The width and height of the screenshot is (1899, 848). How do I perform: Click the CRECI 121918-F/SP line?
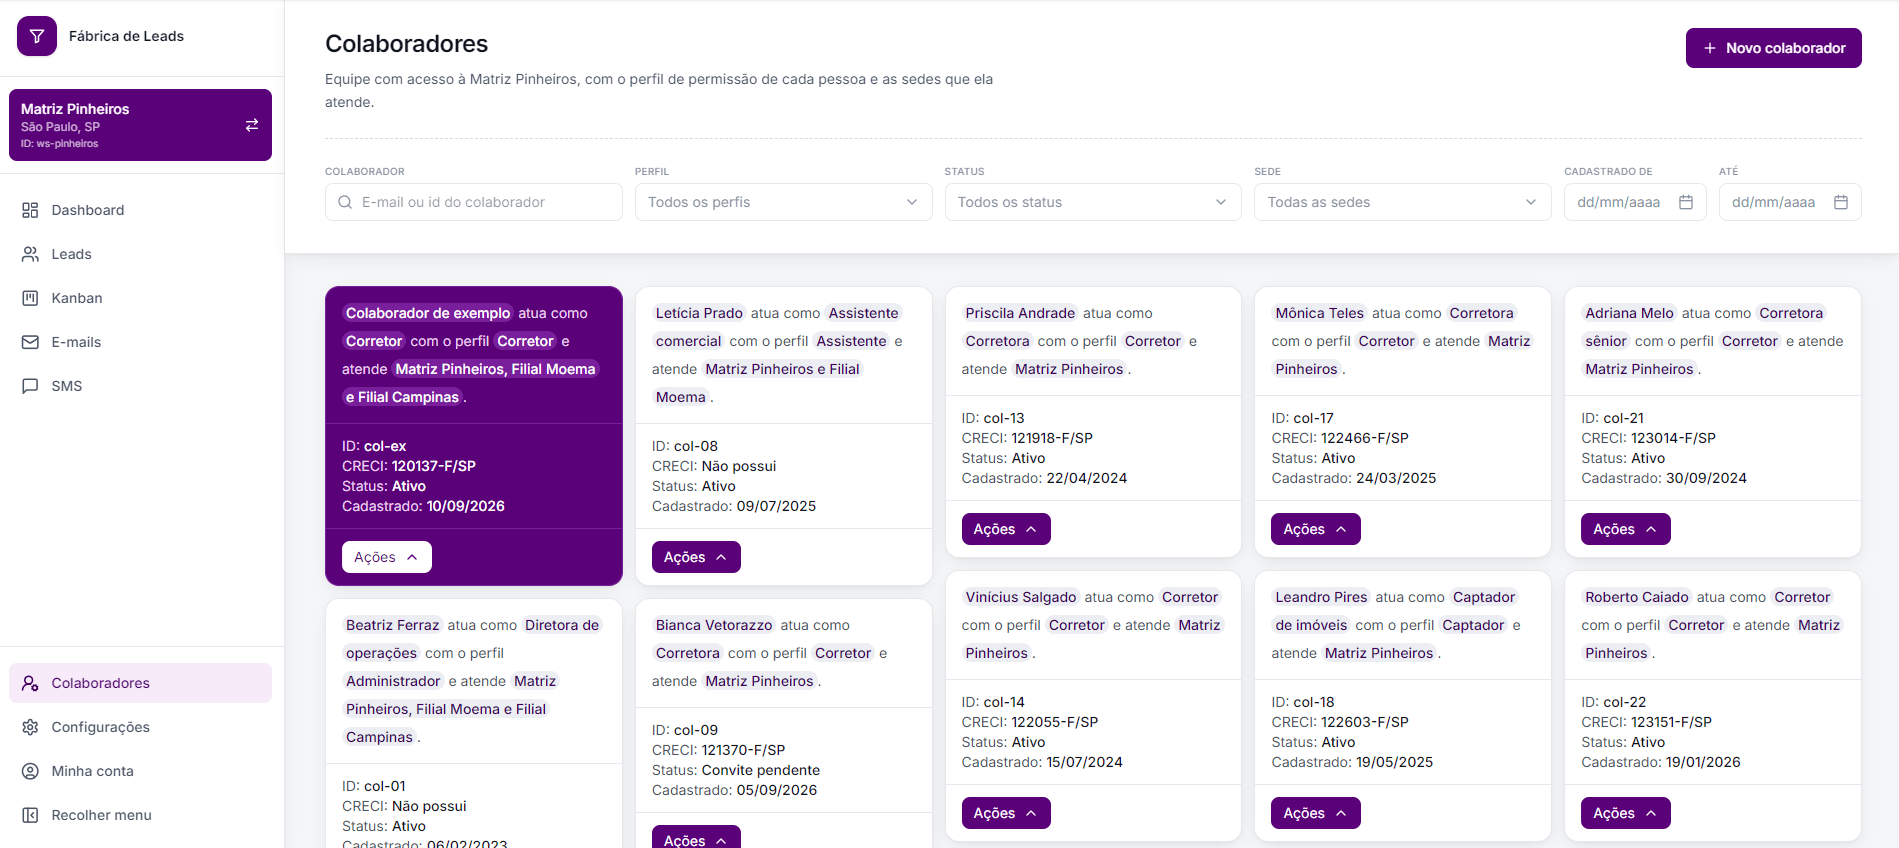(x=1027, y=438)
